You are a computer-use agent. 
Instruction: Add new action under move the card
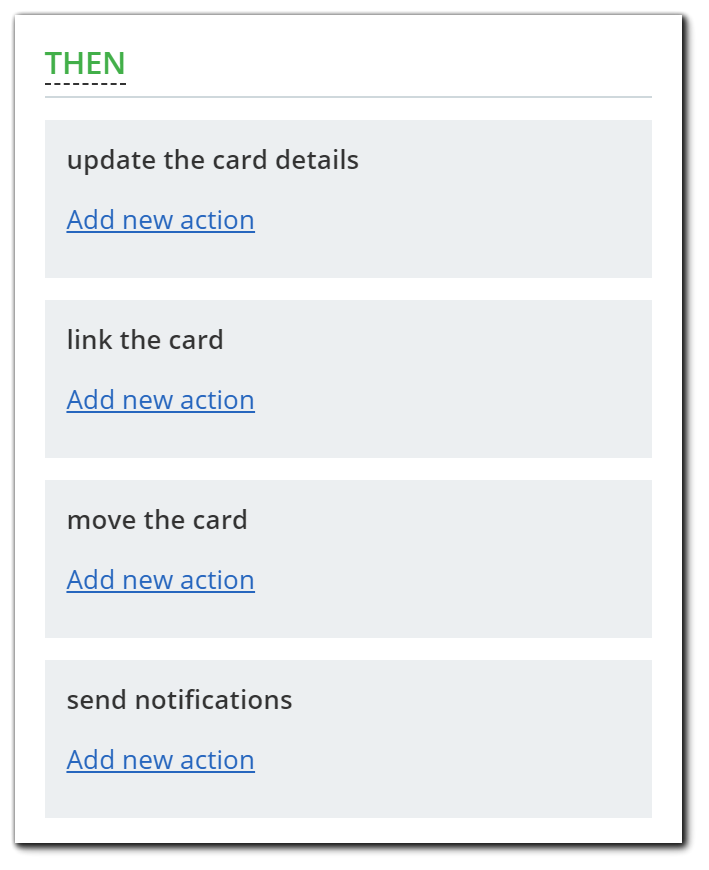[160, 580]
